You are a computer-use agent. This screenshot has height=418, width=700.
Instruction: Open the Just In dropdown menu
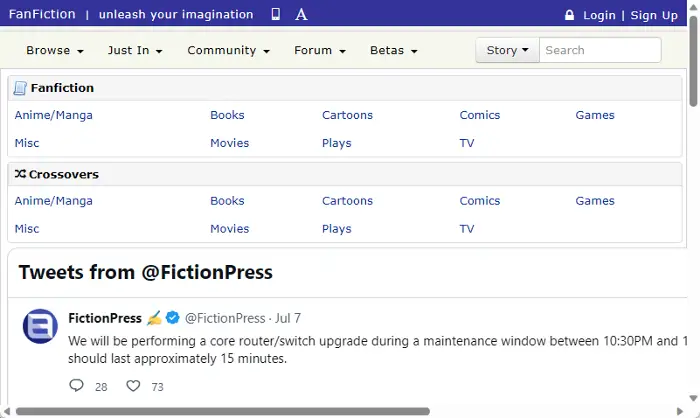(x=135, y=50)
